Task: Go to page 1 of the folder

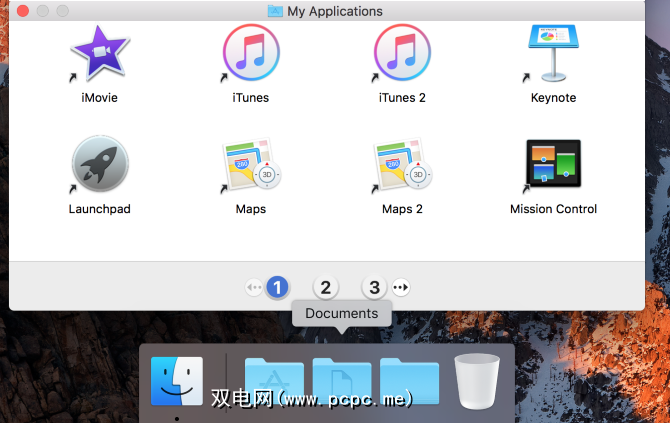Action: [x=277, y=287]
